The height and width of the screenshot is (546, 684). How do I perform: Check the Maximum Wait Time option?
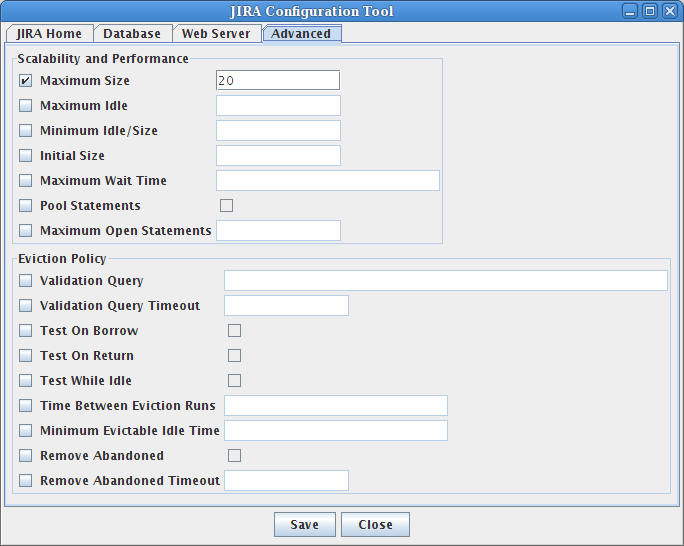click(25, 181)
